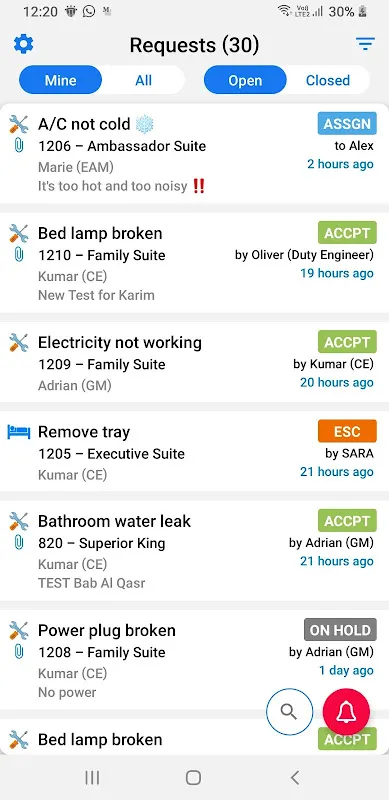Switch the requests filter to All

coord(143,80)
